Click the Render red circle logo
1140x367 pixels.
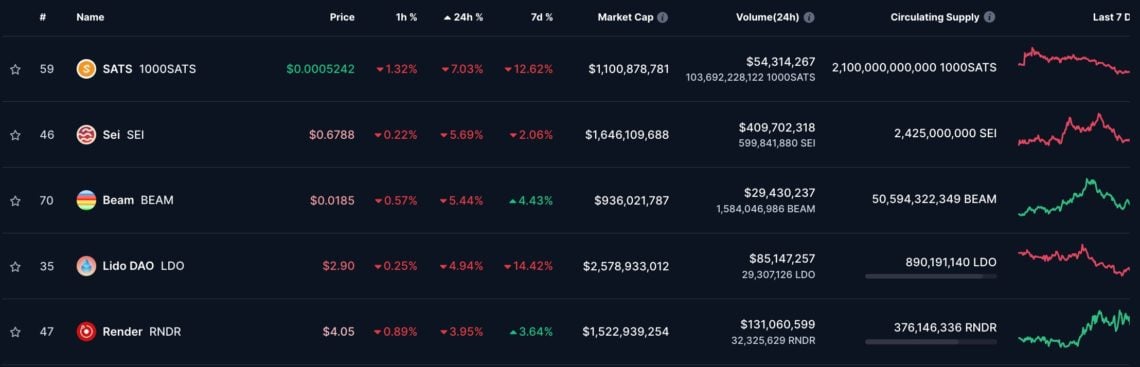[87, 331]
